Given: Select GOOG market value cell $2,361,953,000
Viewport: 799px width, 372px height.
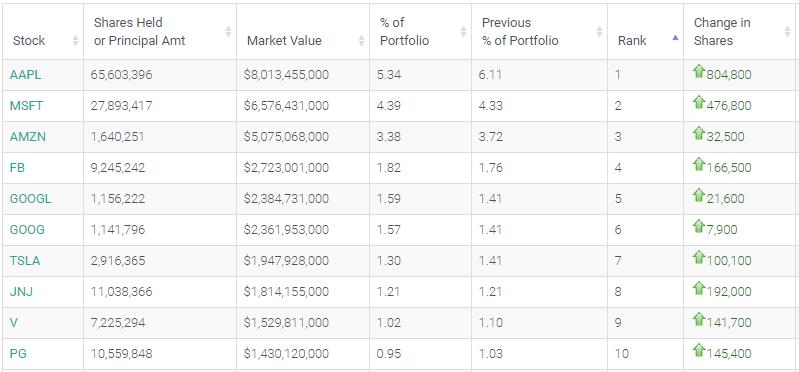Looking at the screenshot, I should [x=286, y=230].
